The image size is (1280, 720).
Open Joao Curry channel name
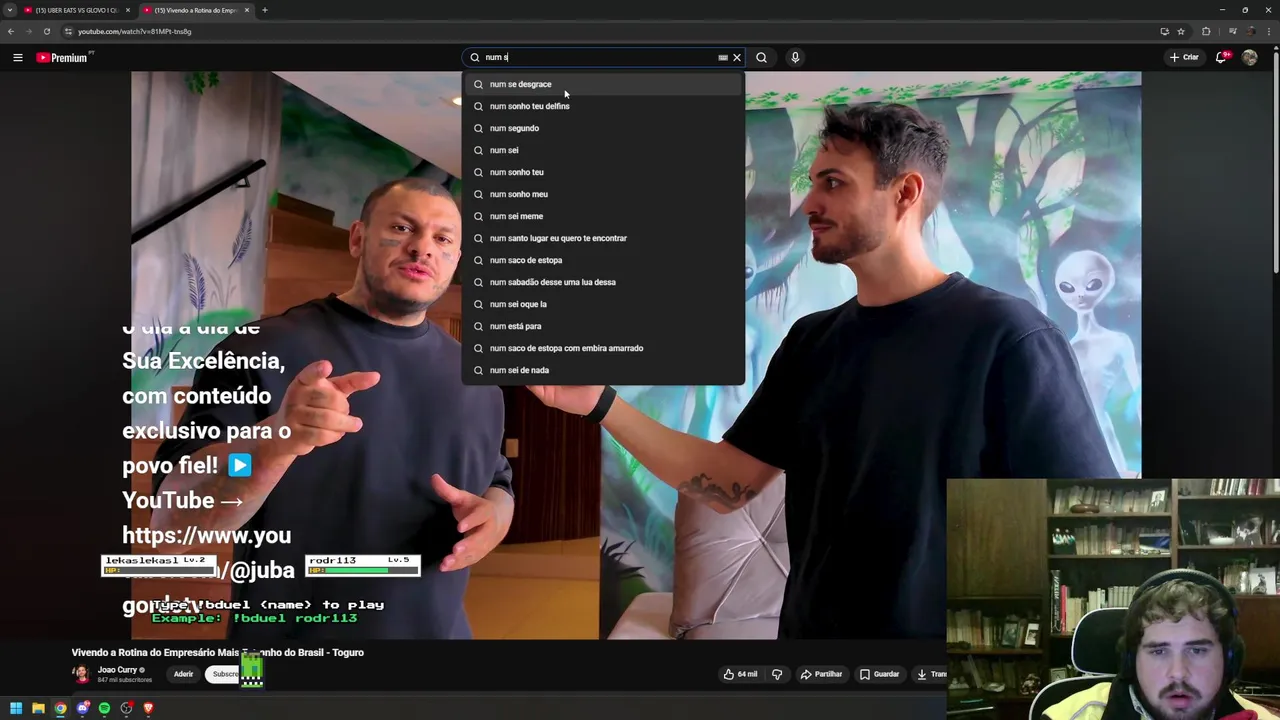[117, 670]
